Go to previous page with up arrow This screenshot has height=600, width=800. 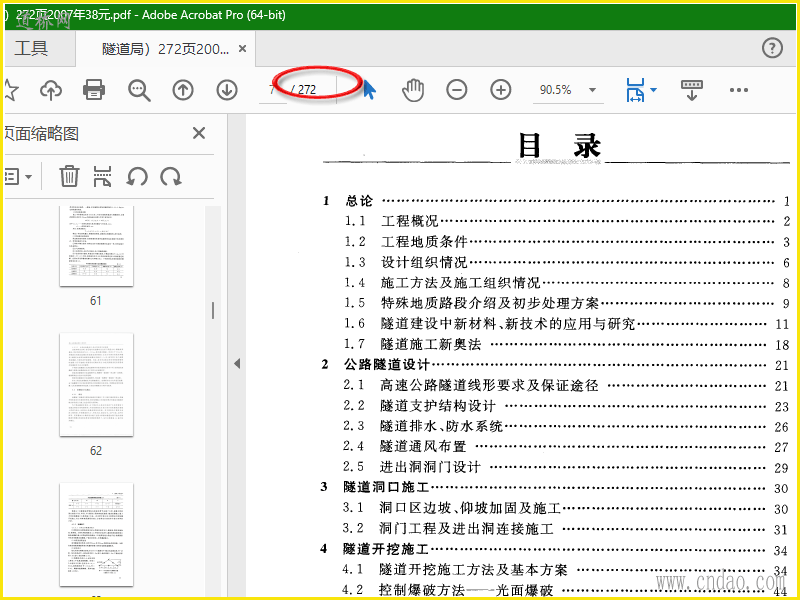pos(183,90)
